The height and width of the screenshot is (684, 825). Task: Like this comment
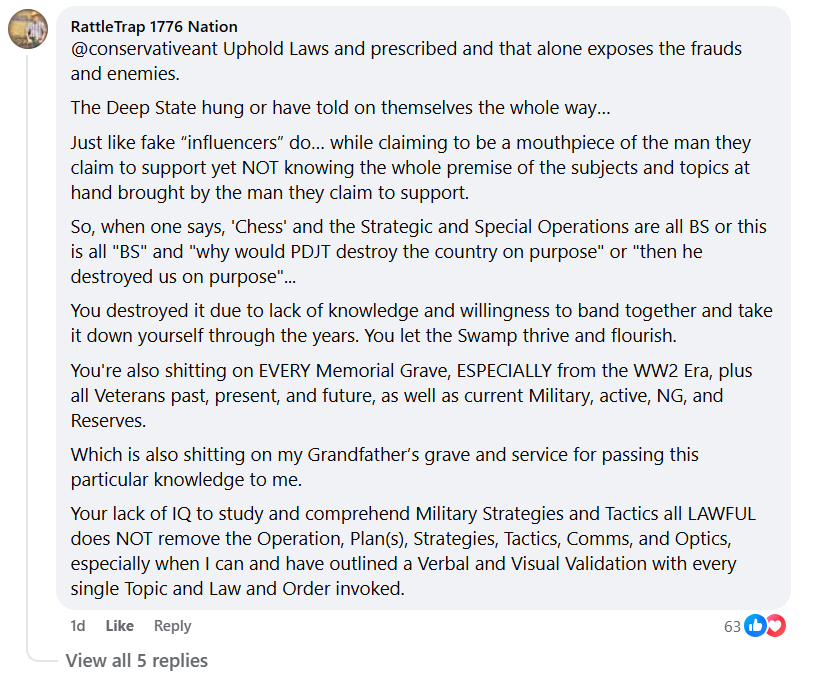[120, 626]
